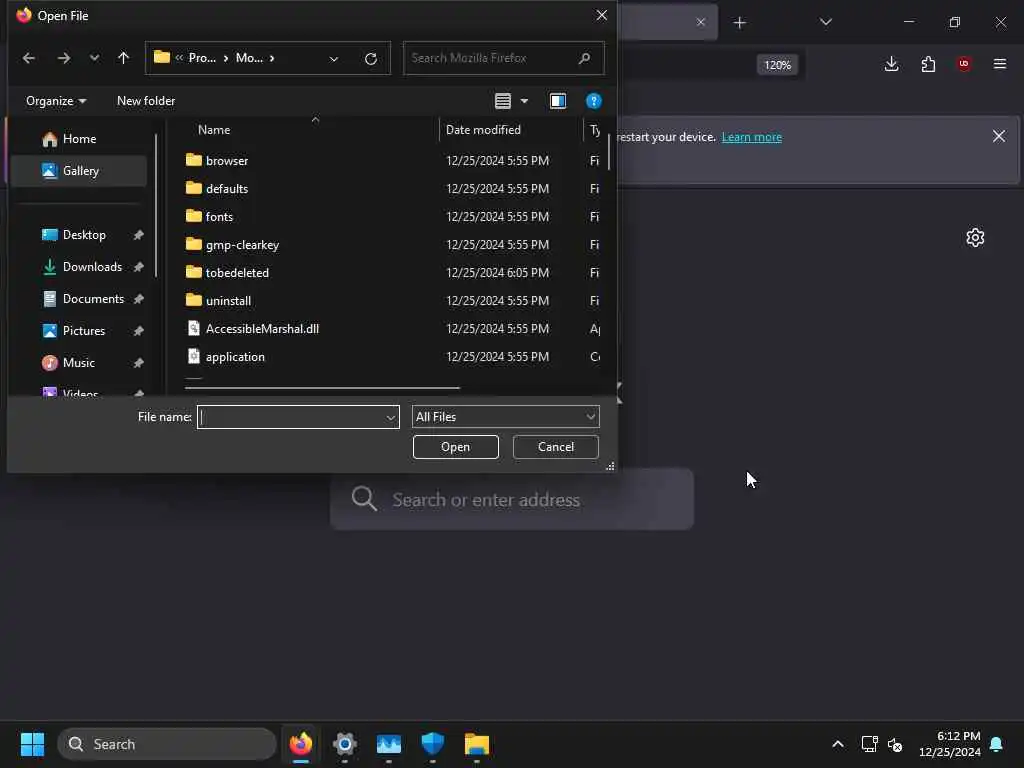The height and width of the screenshot is (768, 1024).
Task: Change the view layout icon
Action: point(503,101)
